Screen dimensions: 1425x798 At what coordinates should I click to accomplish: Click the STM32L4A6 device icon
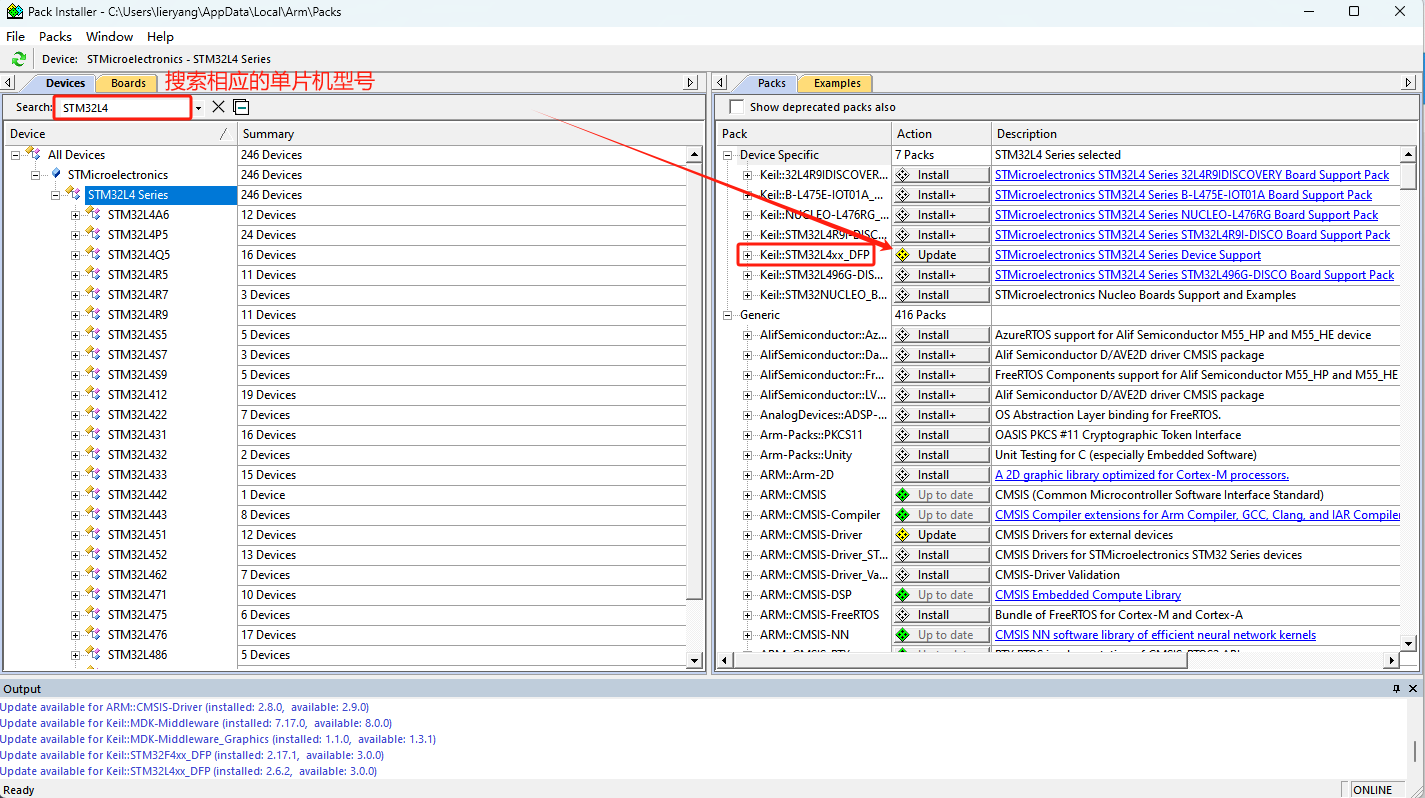click(93, 214)
